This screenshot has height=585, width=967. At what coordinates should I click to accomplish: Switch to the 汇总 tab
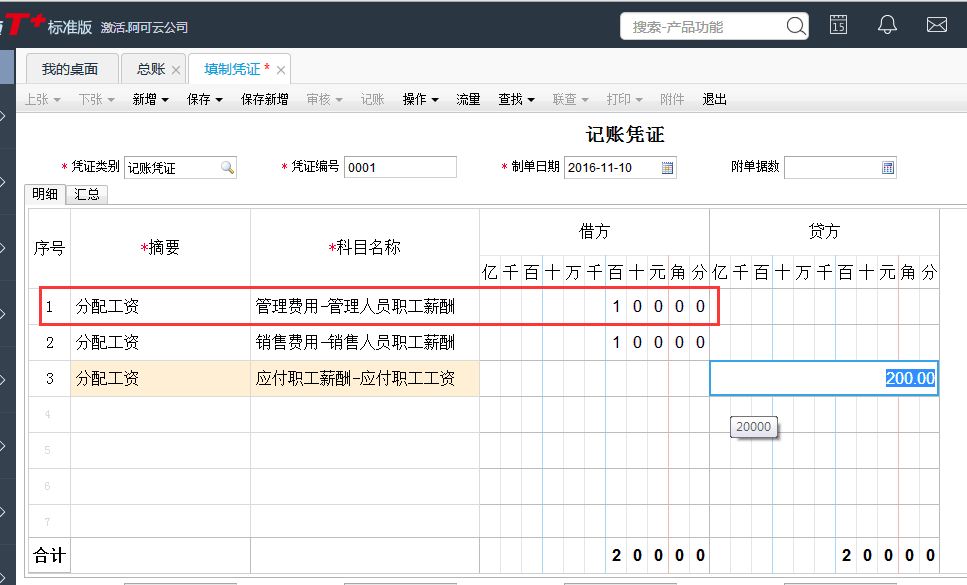(x=87, y=194)
